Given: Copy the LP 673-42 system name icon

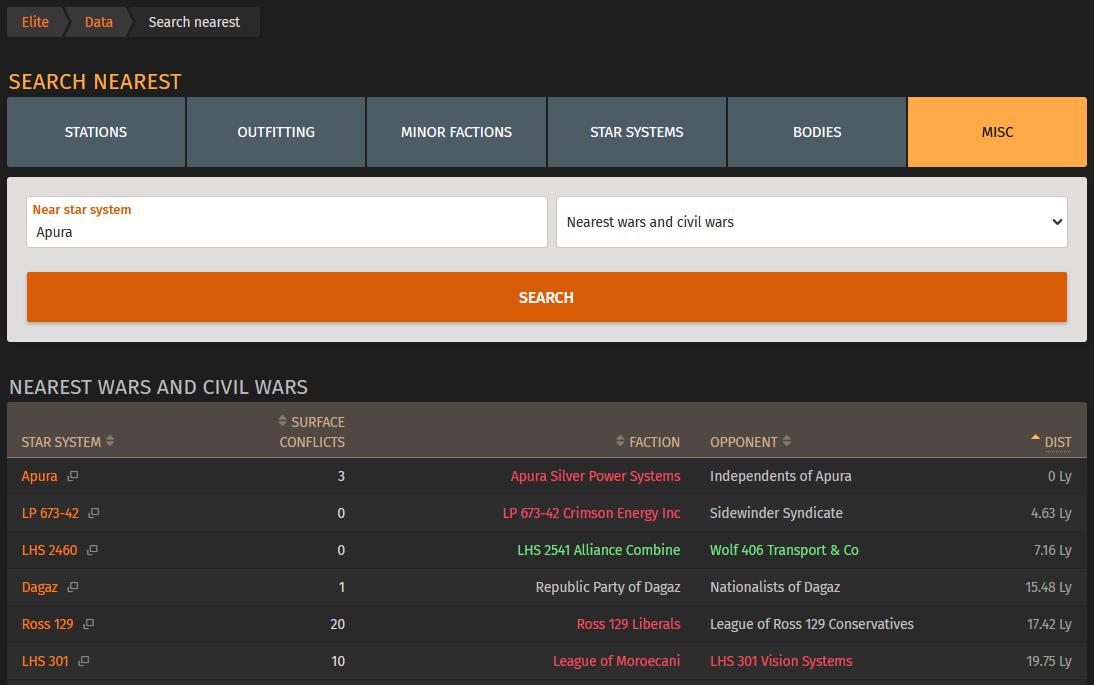Looking at the screenshot, I should point(93,513).
